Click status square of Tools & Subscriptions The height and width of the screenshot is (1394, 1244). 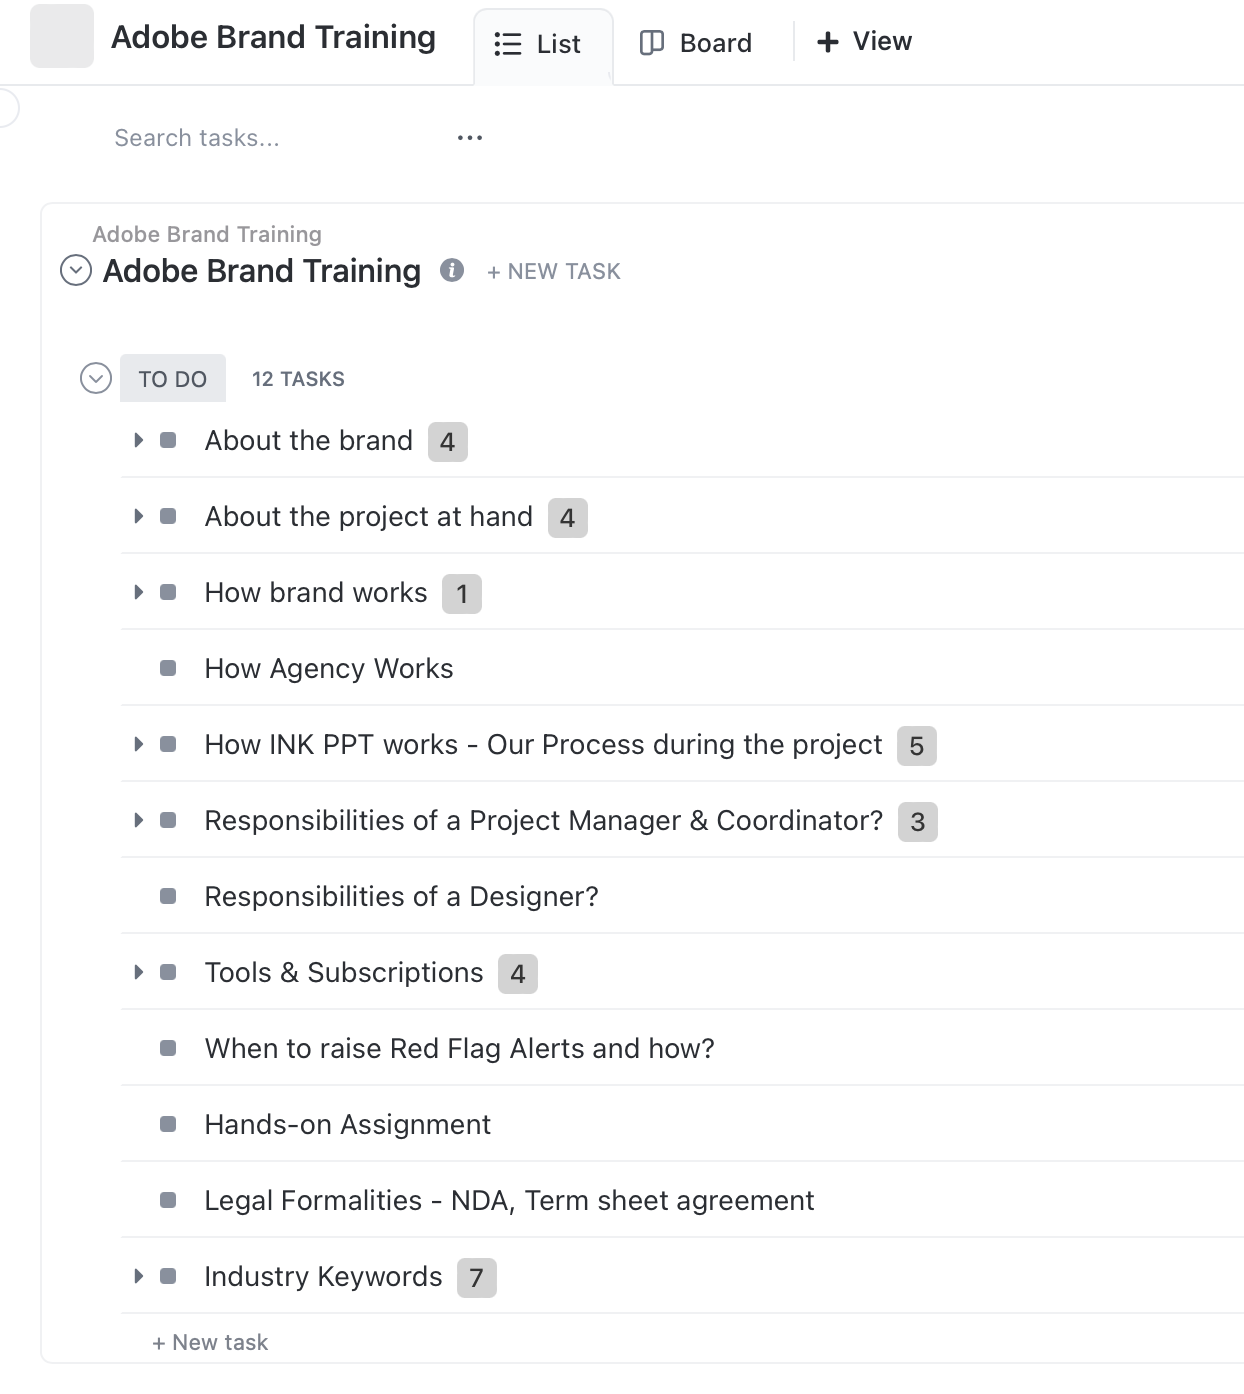click(x=168, y=972)
